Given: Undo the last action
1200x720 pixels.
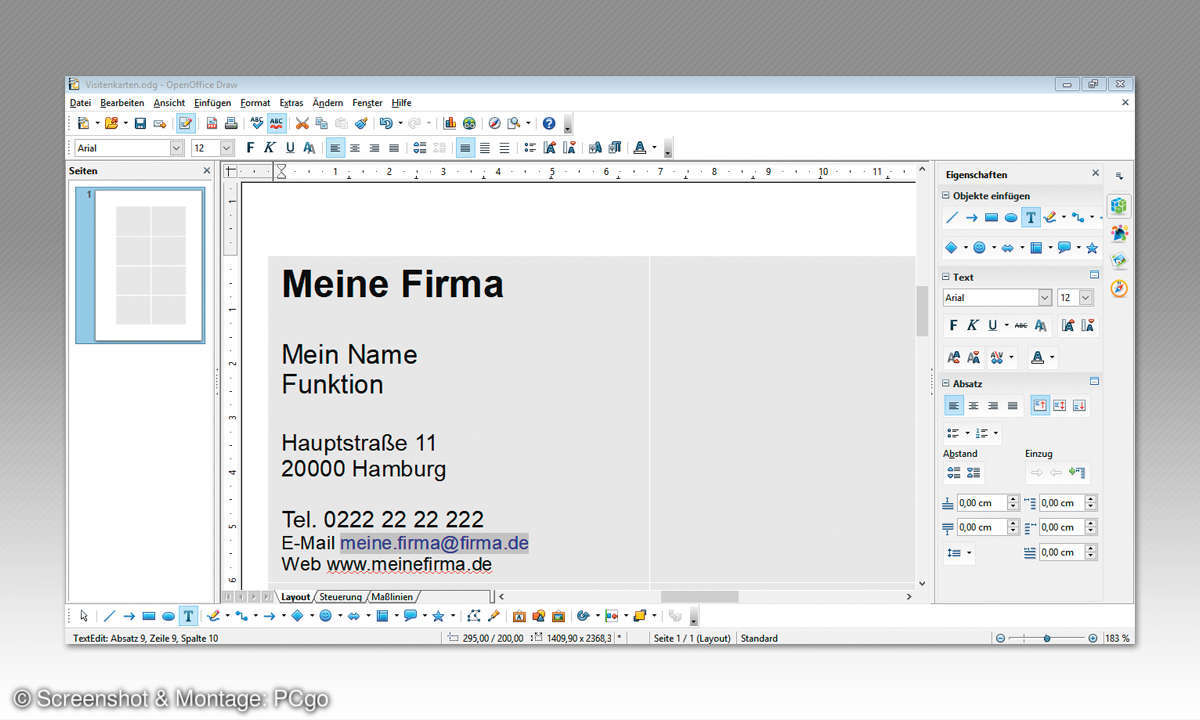Looking at the screenshot, I should pos(386,123).
